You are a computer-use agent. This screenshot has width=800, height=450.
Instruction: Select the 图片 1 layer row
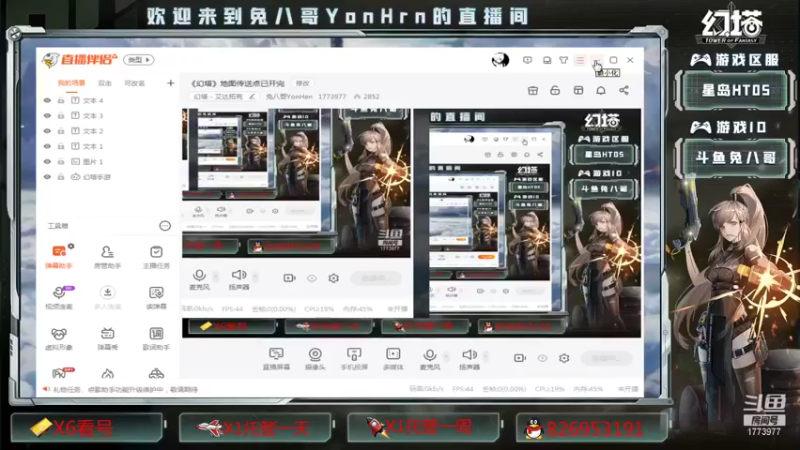click(x=109, y=162)
